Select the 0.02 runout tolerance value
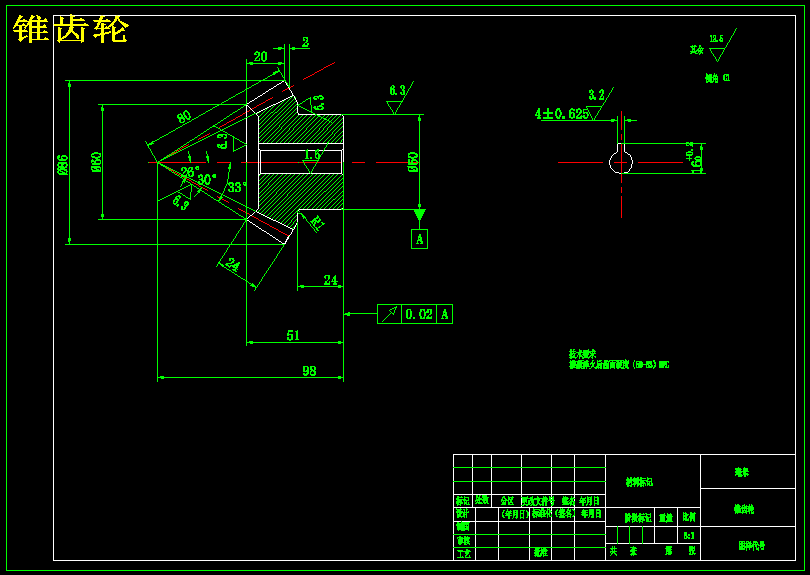This screenshot has height=575, width=810. [x=418, y=314]
